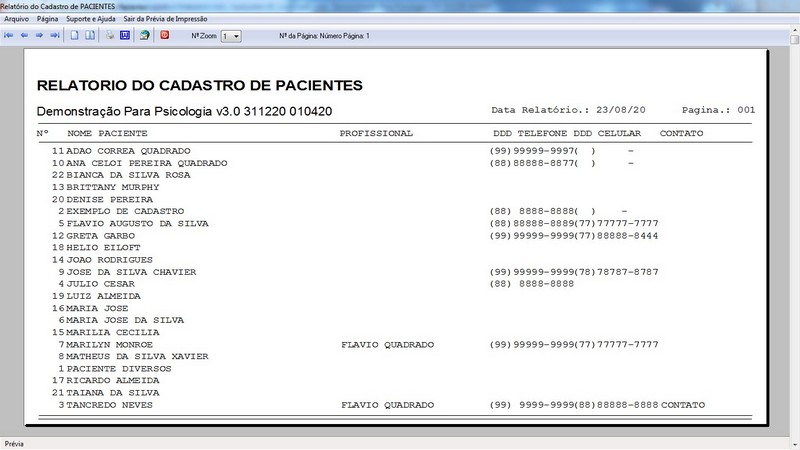The height and width of the screenshot is (450, 800).
Task: Select patient row LUIZ ALMEIDA
Action: [96, 296]
